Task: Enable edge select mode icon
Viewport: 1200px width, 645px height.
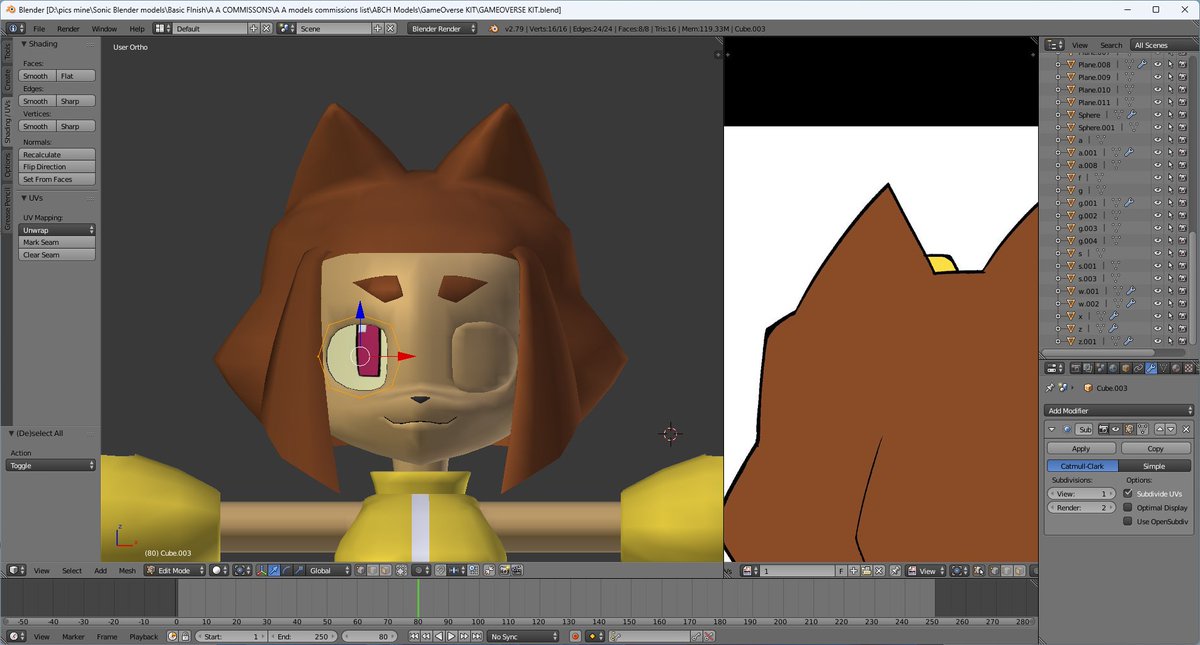Action: point(372,570)
